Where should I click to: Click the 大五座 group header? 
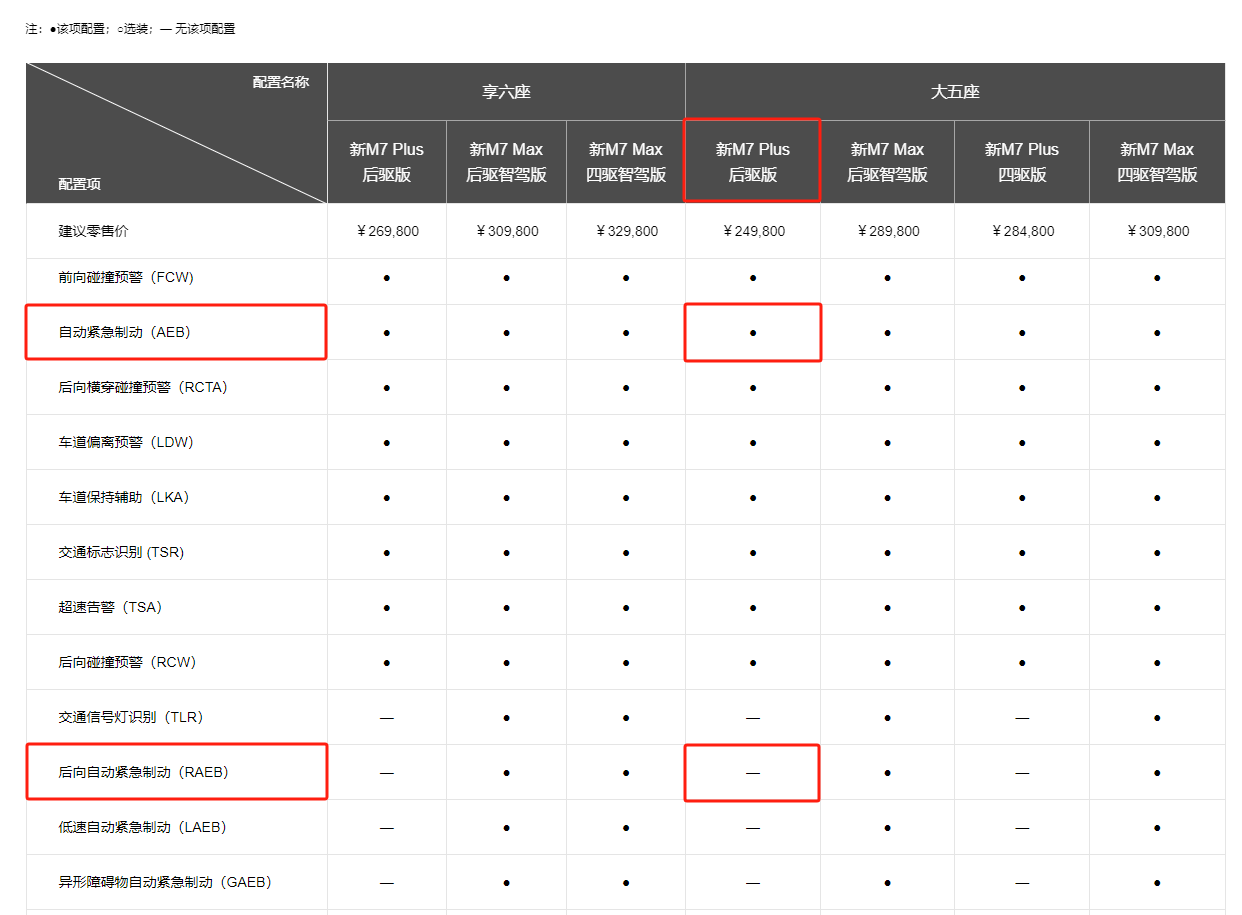pos(955,92)
